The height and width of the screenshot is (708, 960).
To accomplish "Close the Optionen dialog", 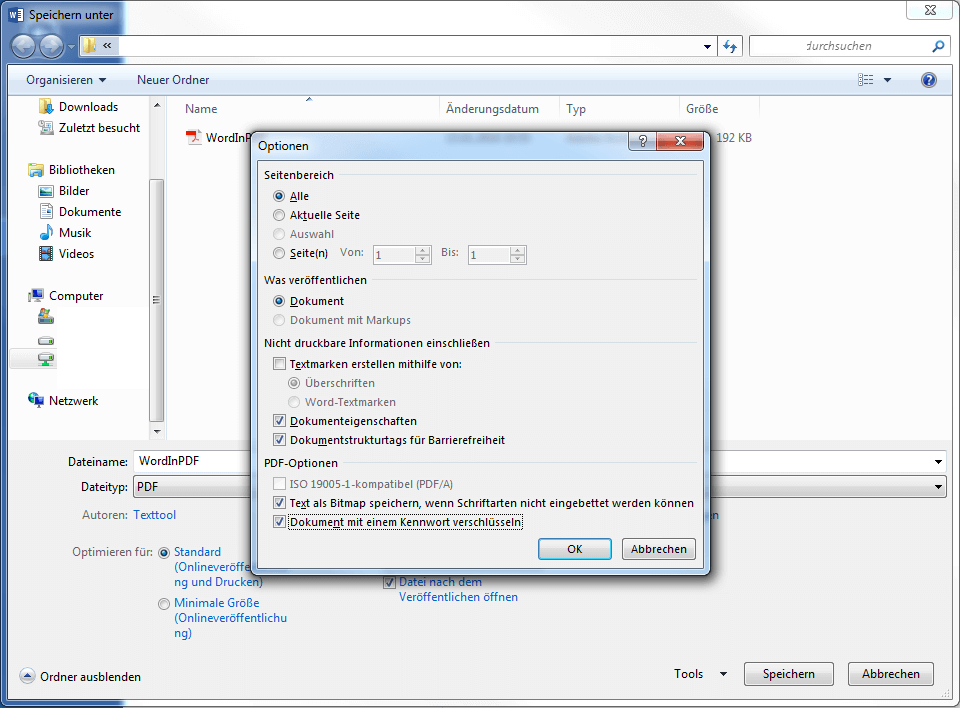I will 680,141.
